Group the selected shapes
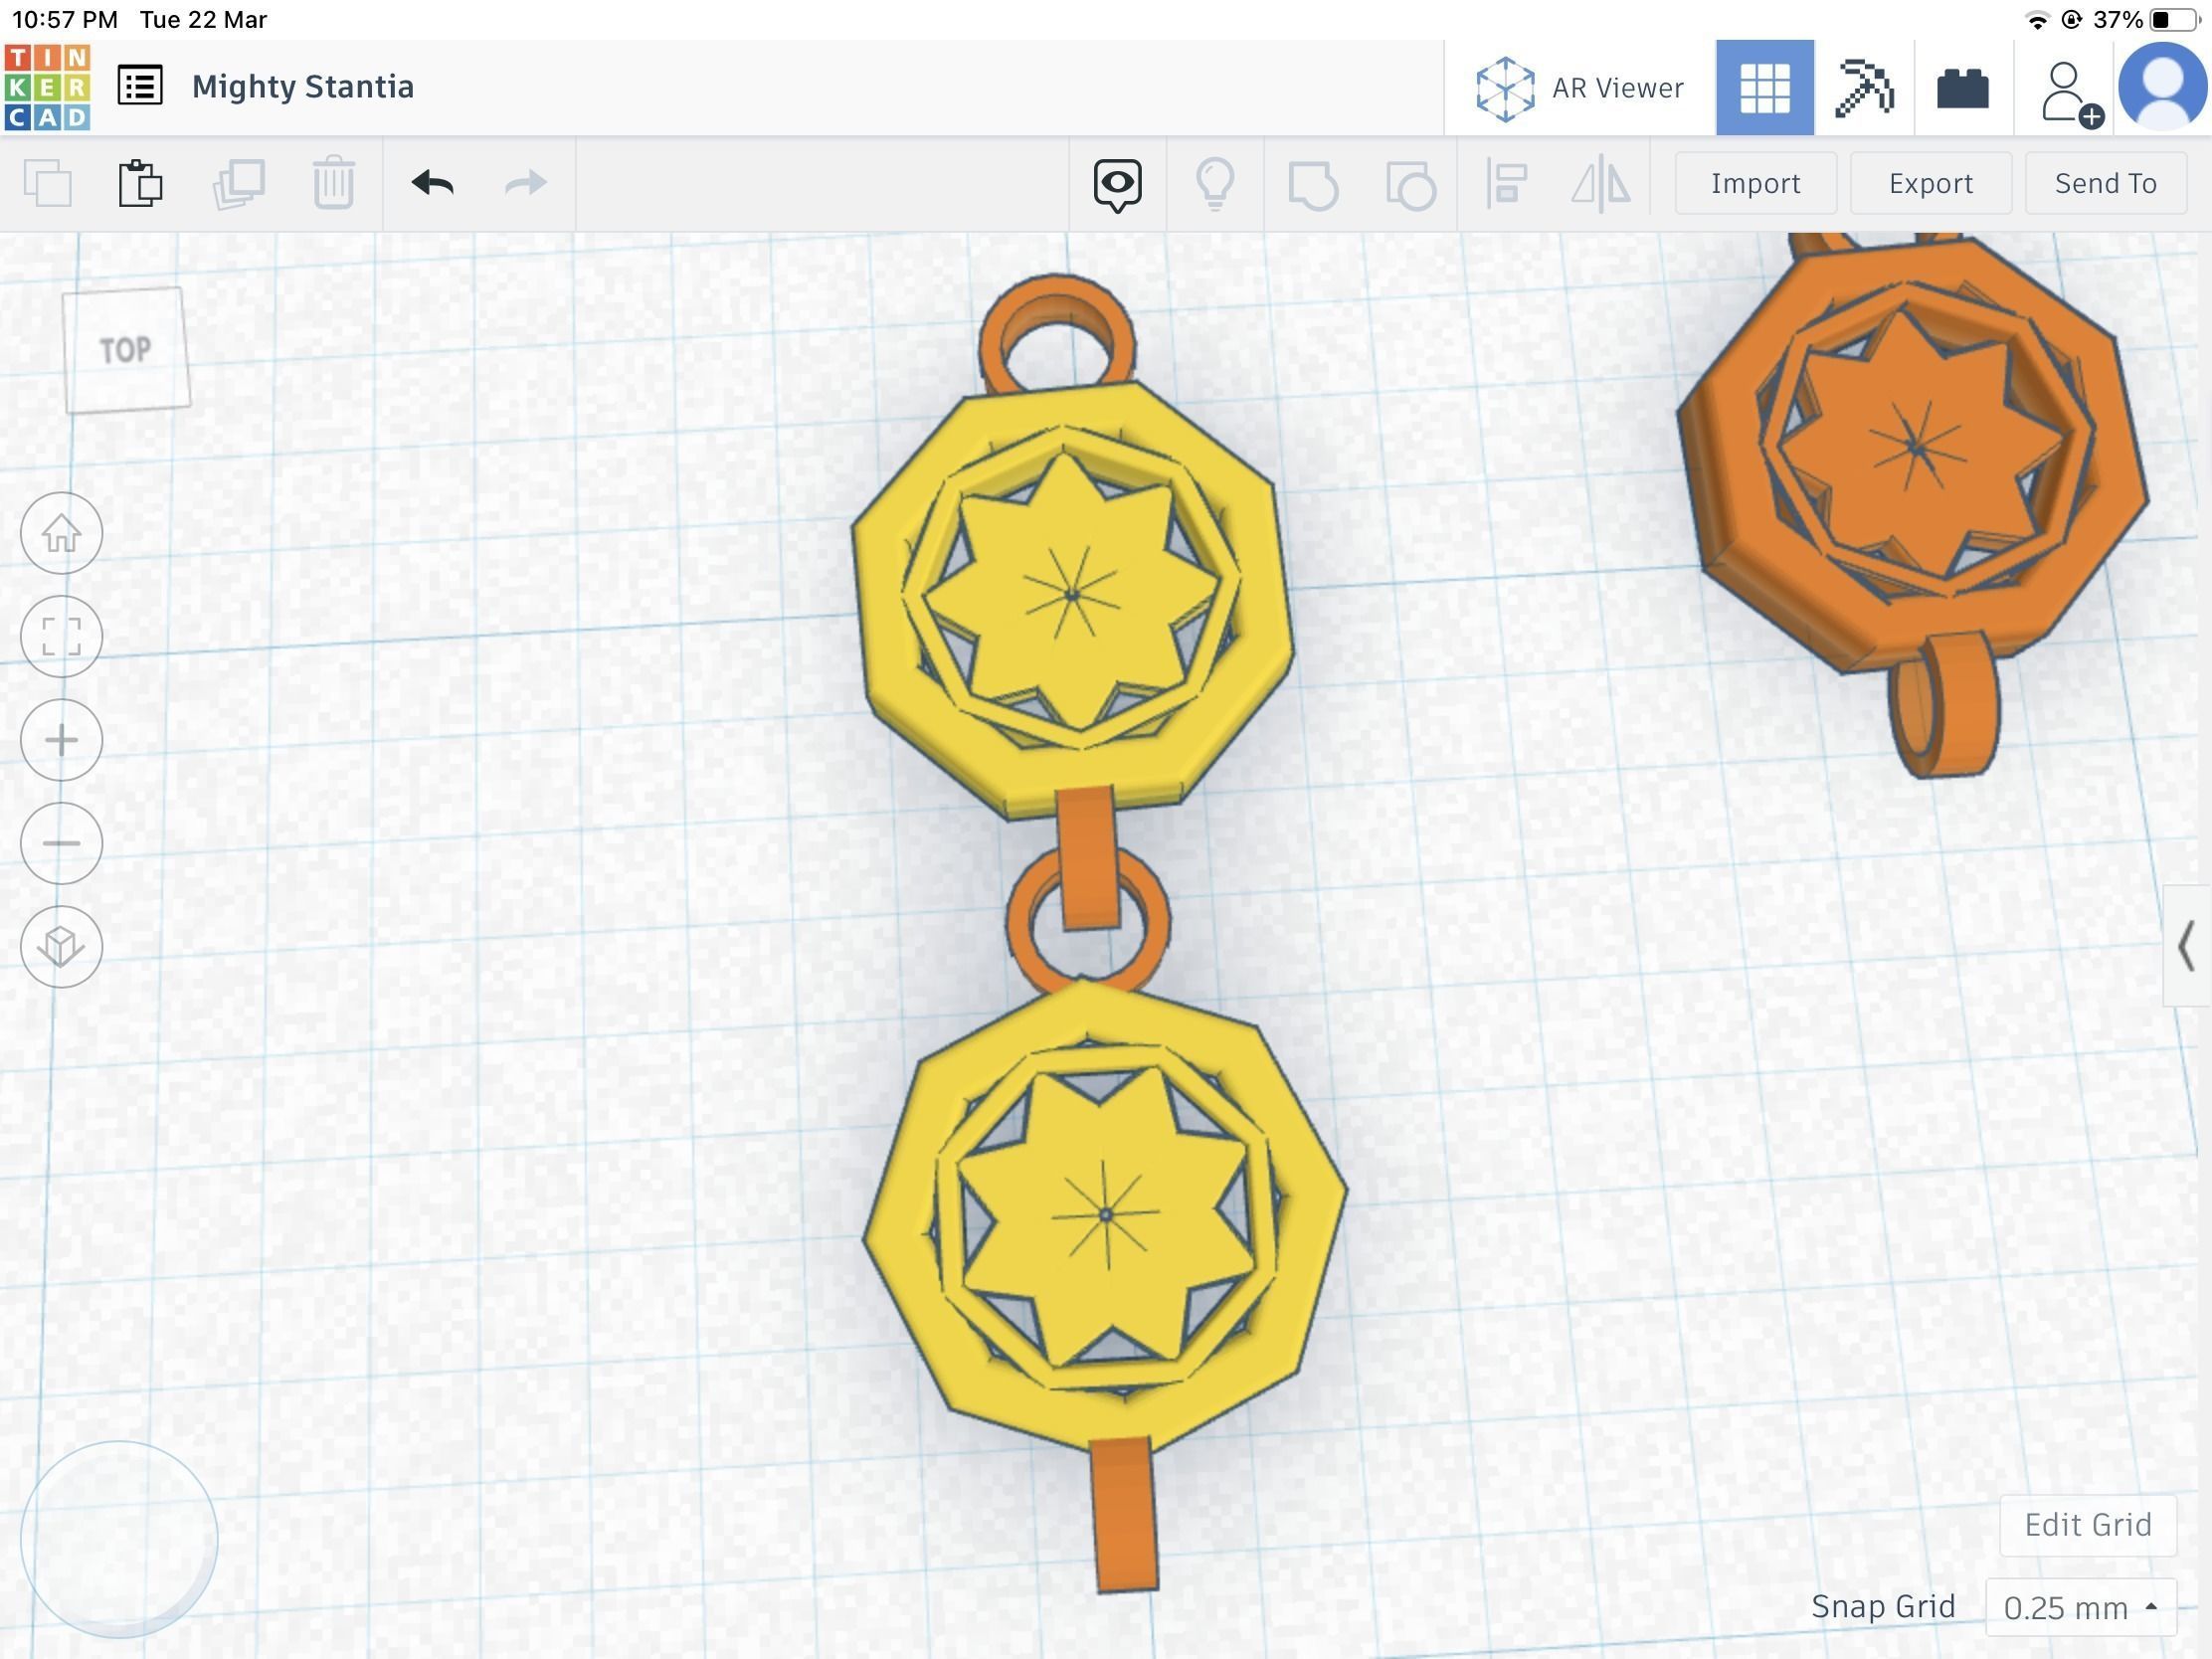Image resolution: width=2212 pixels, height=1659 pixels. tap(1312, 183)
